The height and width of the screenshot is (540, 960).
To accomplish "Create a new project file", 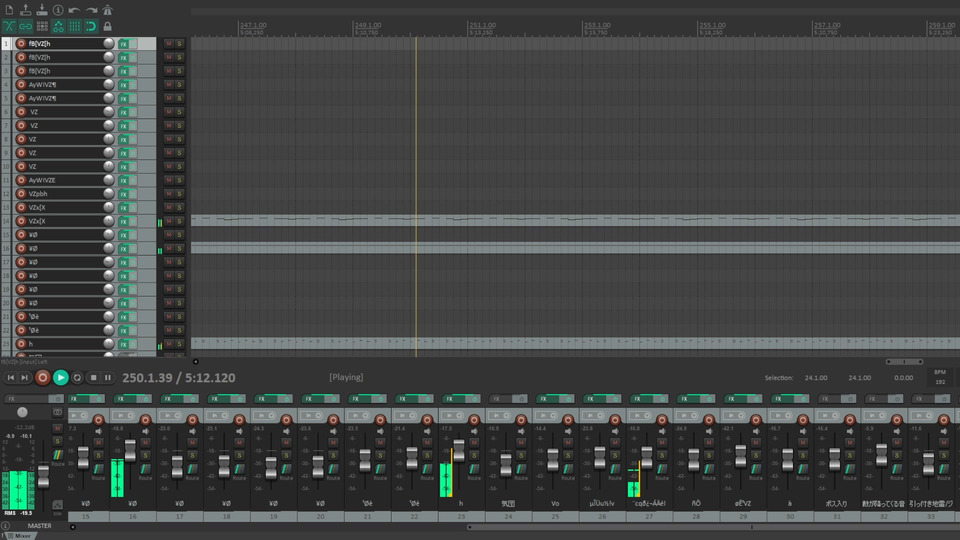I will (9, 10).
